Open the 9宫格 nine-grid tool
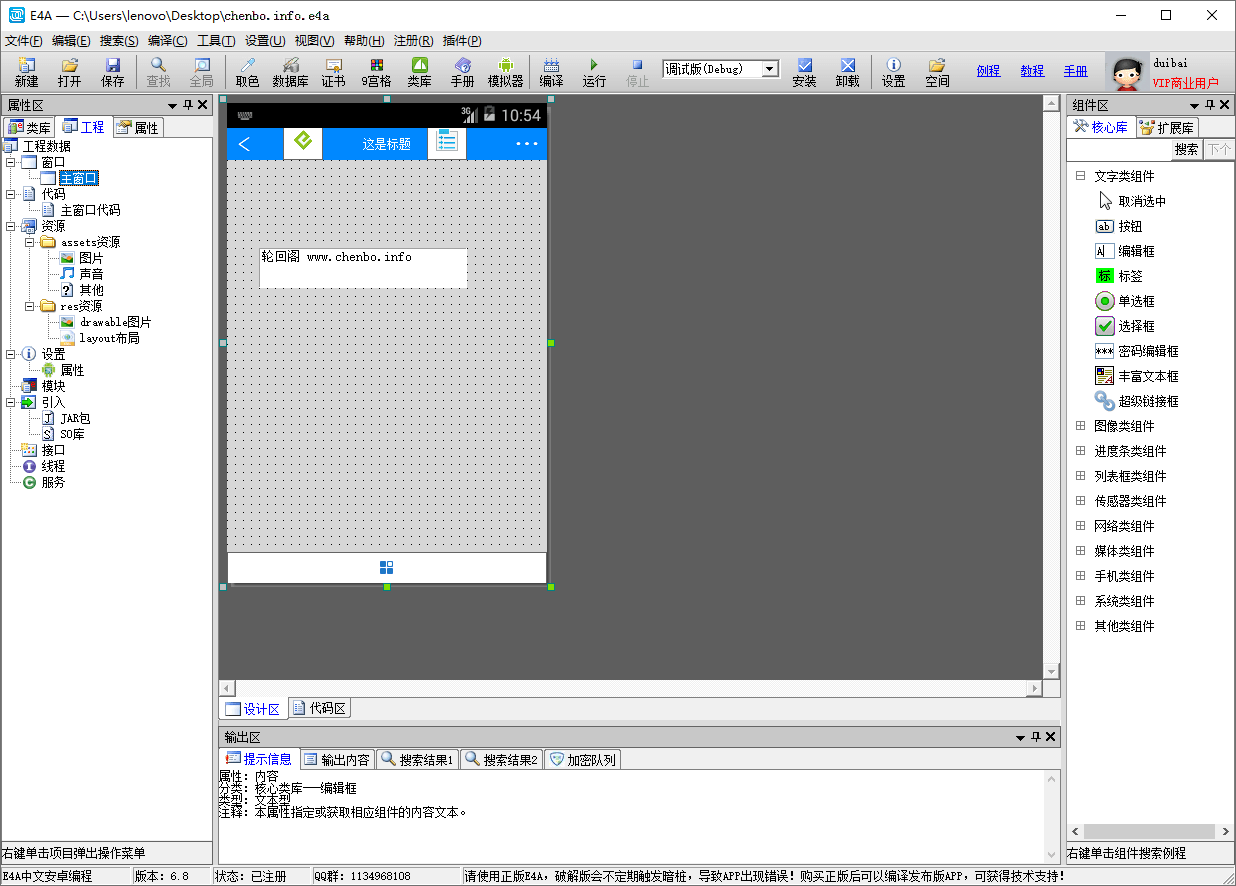This screenshot has height=886, width=1236. pyautogui.click(x=376, y=72)
